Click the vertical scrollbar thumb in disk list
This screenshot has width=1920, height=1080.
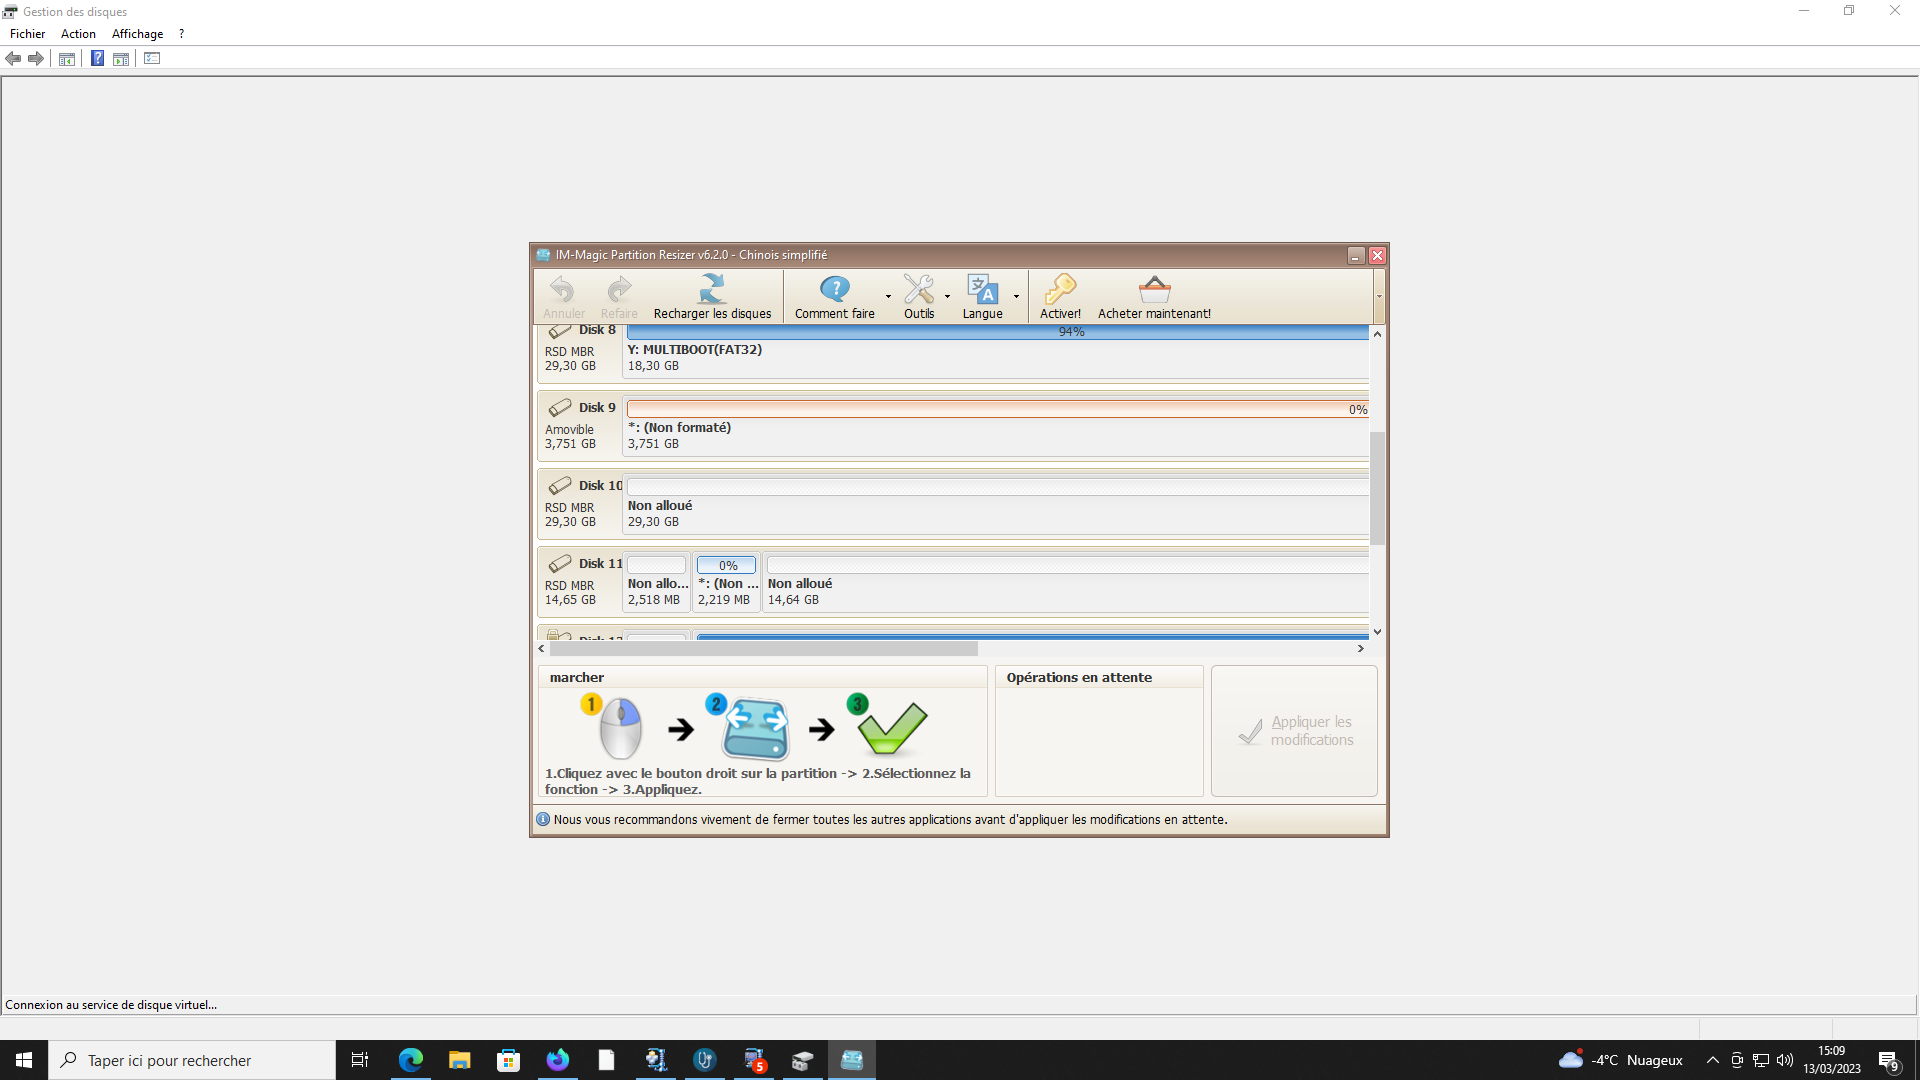1377,488
